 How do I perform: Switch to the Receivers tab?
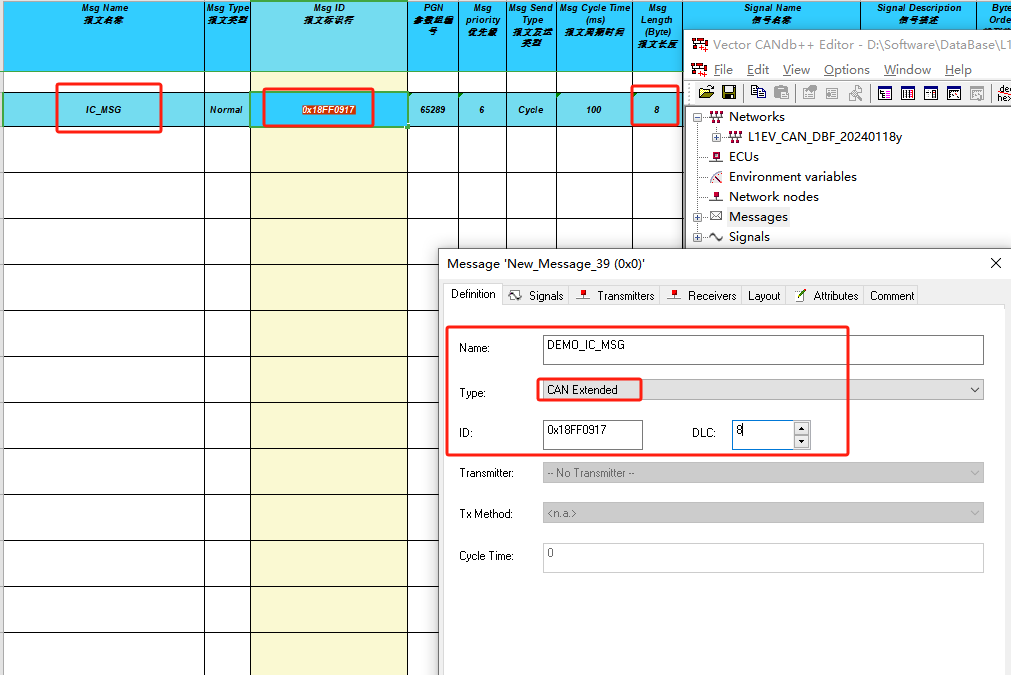tap(702, 295)
